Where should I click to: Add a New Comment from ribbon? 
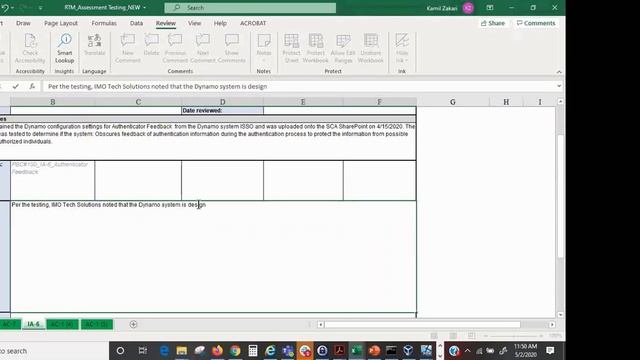coord(128,49)
